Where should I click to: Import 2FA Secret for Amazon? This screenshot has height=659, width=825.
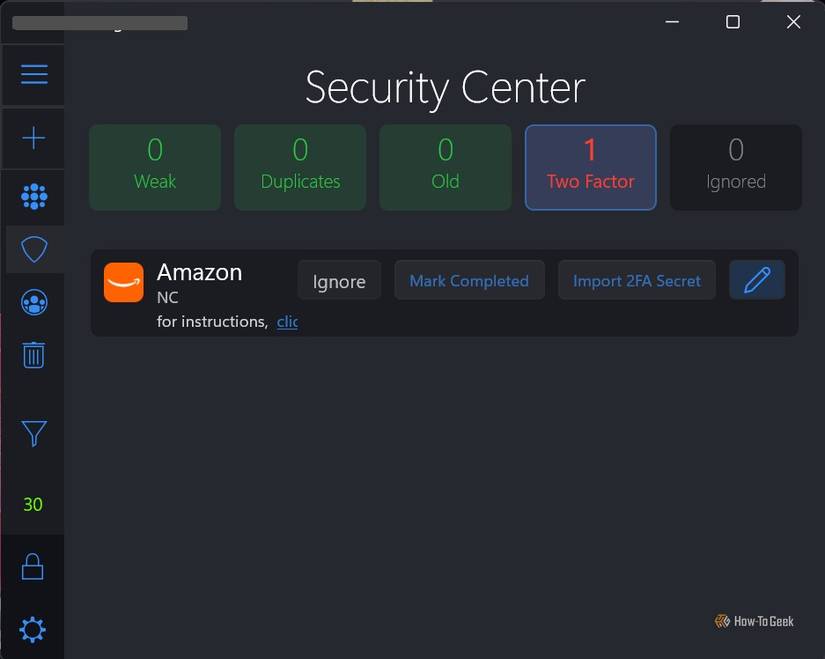pyautogui.click(x=637, y=281)
